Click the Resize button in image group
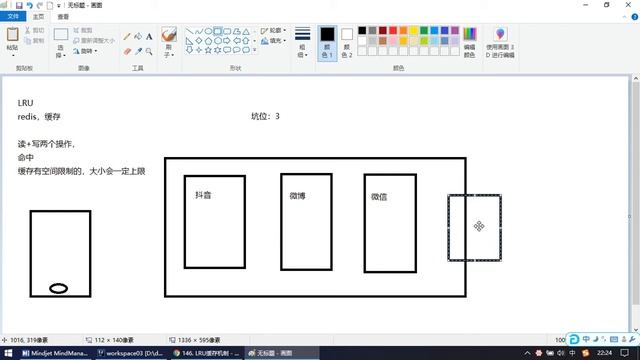This screenshot has width=640, height=360. click(x=94, y=40)
